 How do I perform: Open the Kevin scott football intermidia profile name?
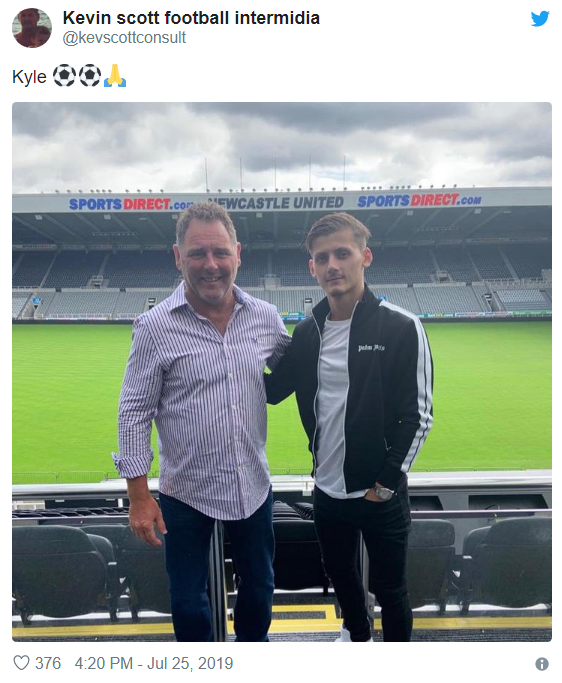[x=191, y=18]
